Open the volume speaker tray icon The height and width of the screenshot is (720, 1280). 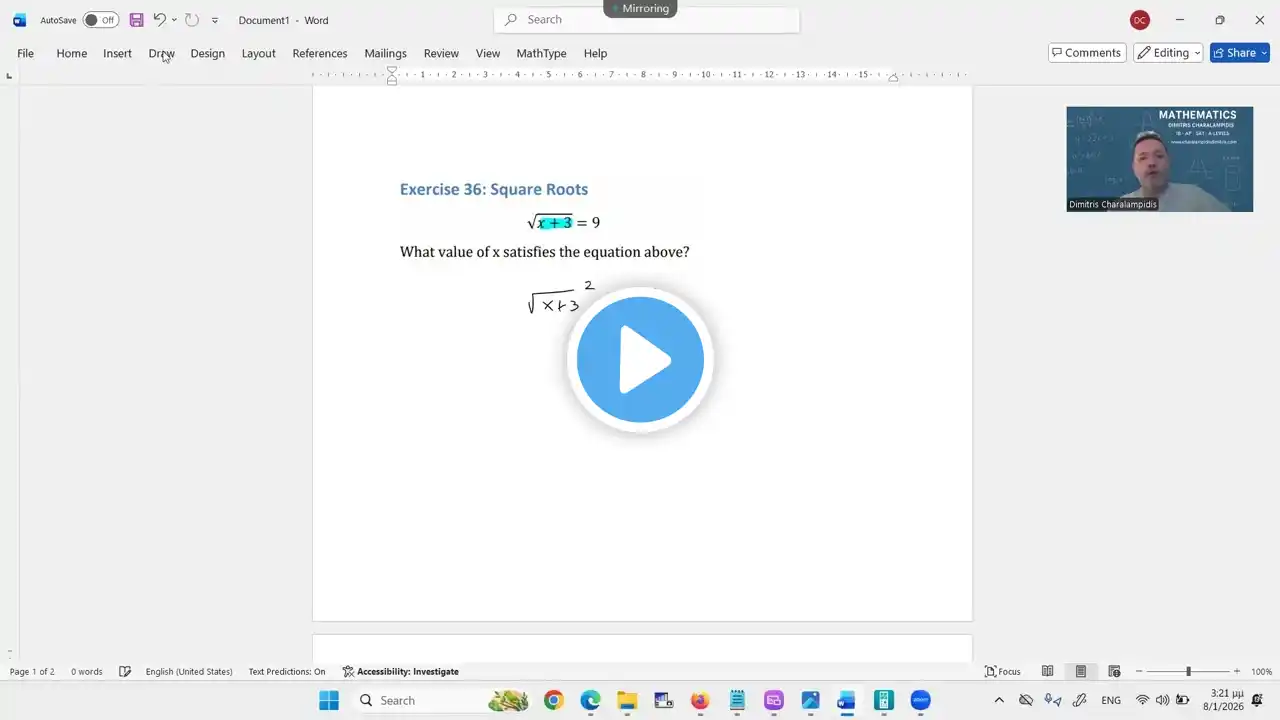click(1162, 700)
